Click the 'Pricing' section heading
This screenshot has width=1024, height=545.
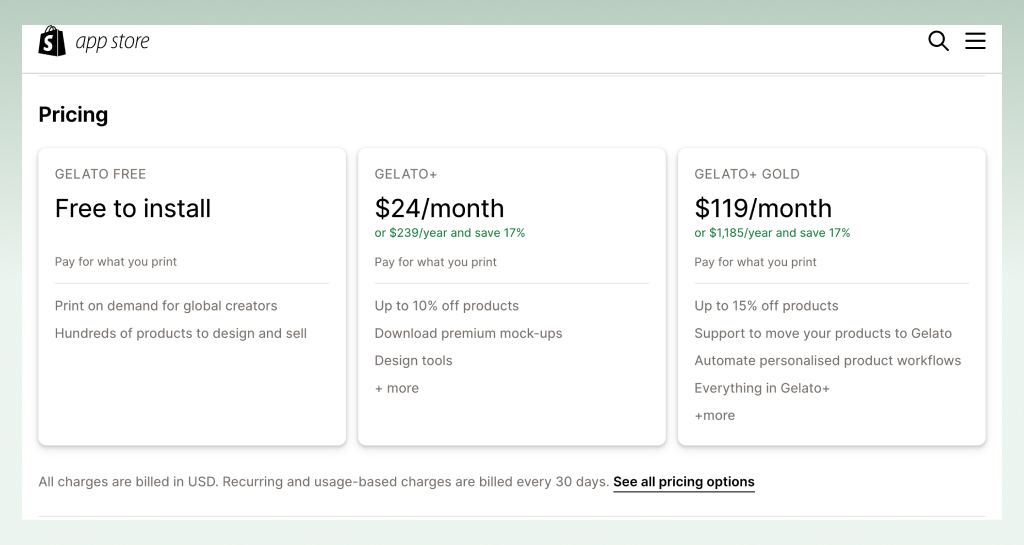point(73,114)
